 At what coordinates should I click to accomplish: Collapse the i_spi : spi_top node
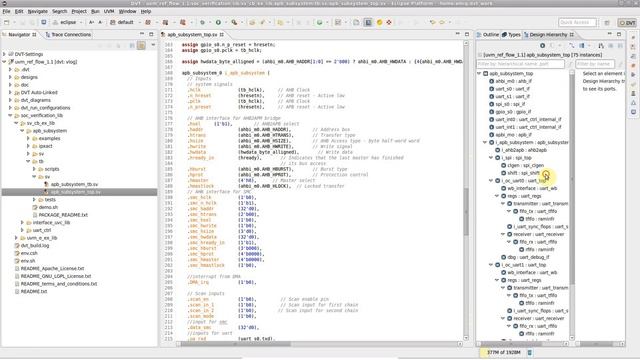point(491,158)
